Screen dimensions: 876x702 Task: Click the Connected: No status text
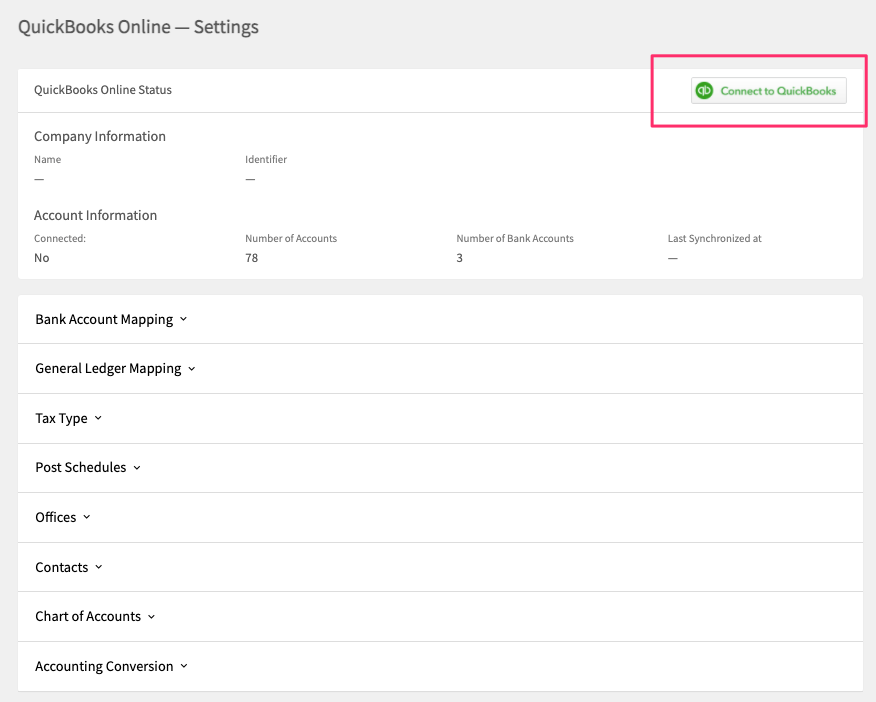[41, 257]
